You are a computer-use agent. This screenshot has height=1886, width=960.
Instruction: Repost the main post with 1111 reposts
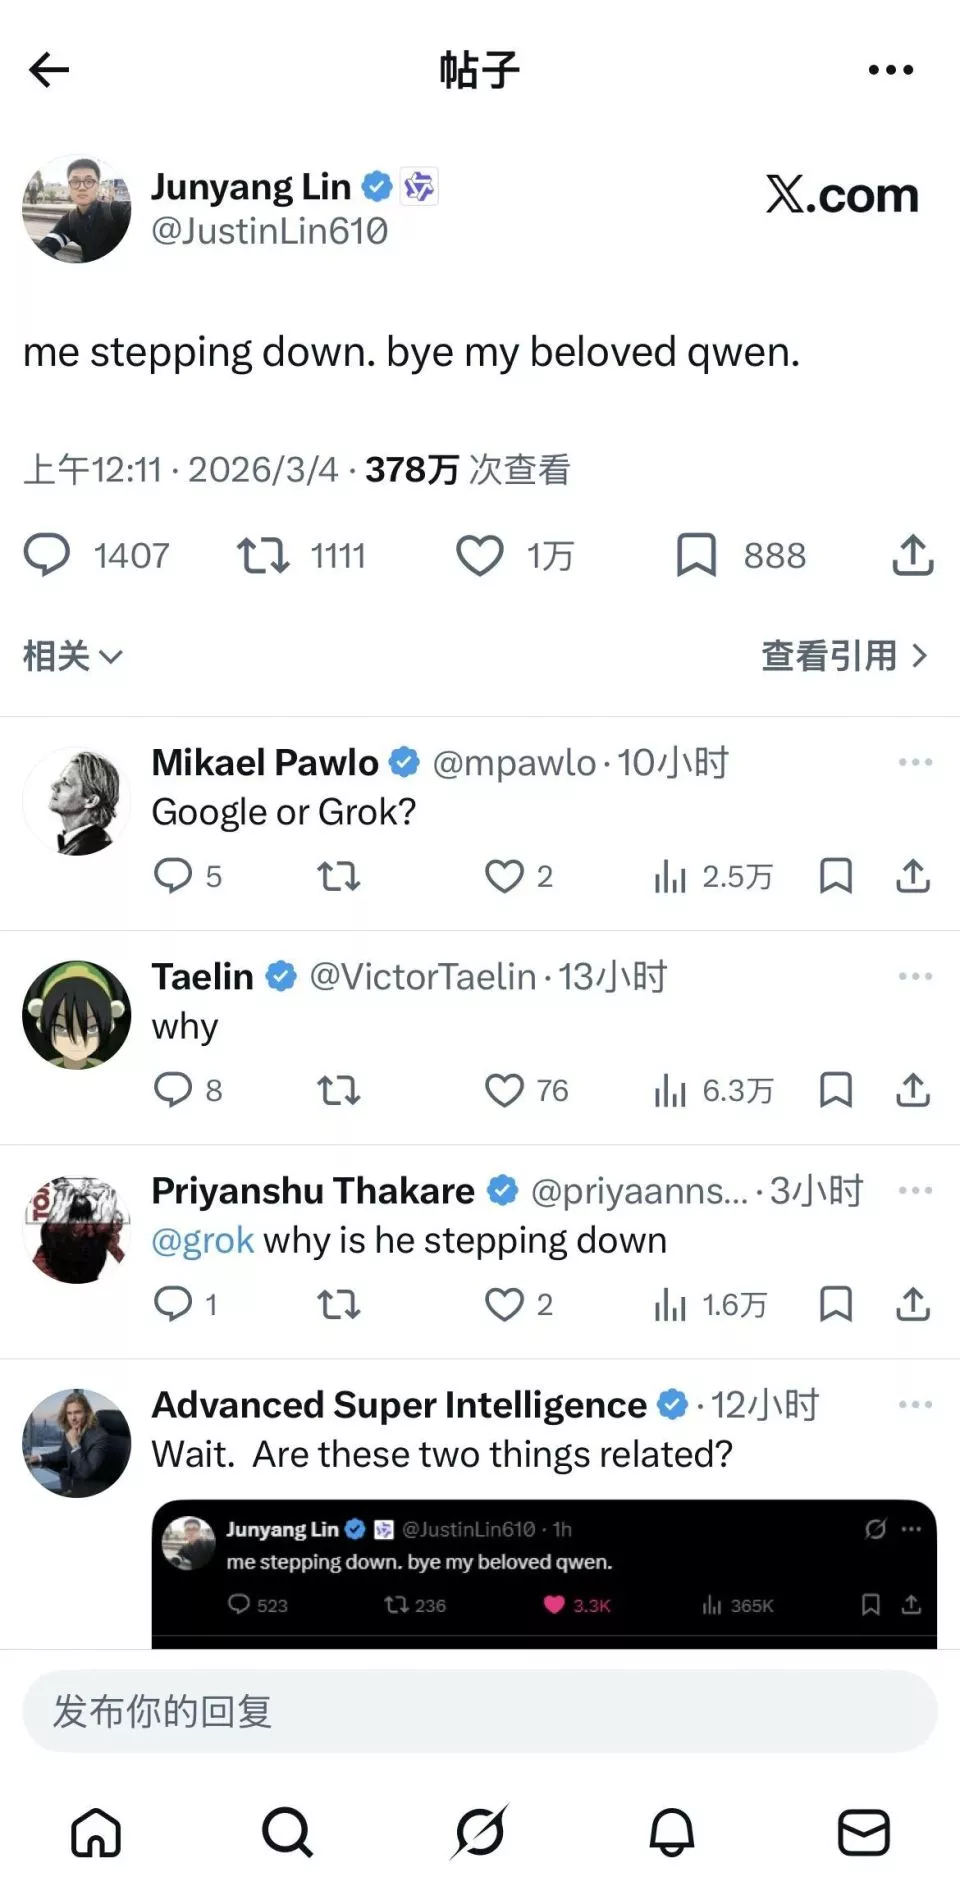tap(263, 555)
